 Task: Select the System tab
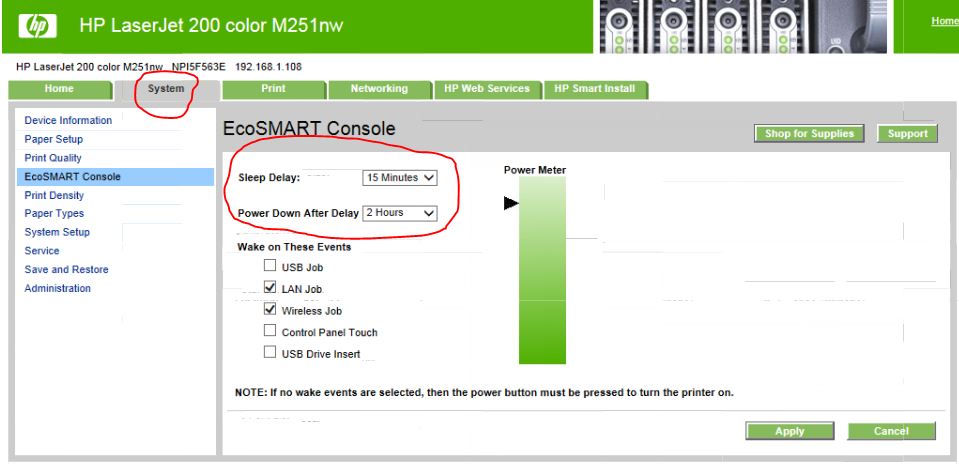(166, 89)
